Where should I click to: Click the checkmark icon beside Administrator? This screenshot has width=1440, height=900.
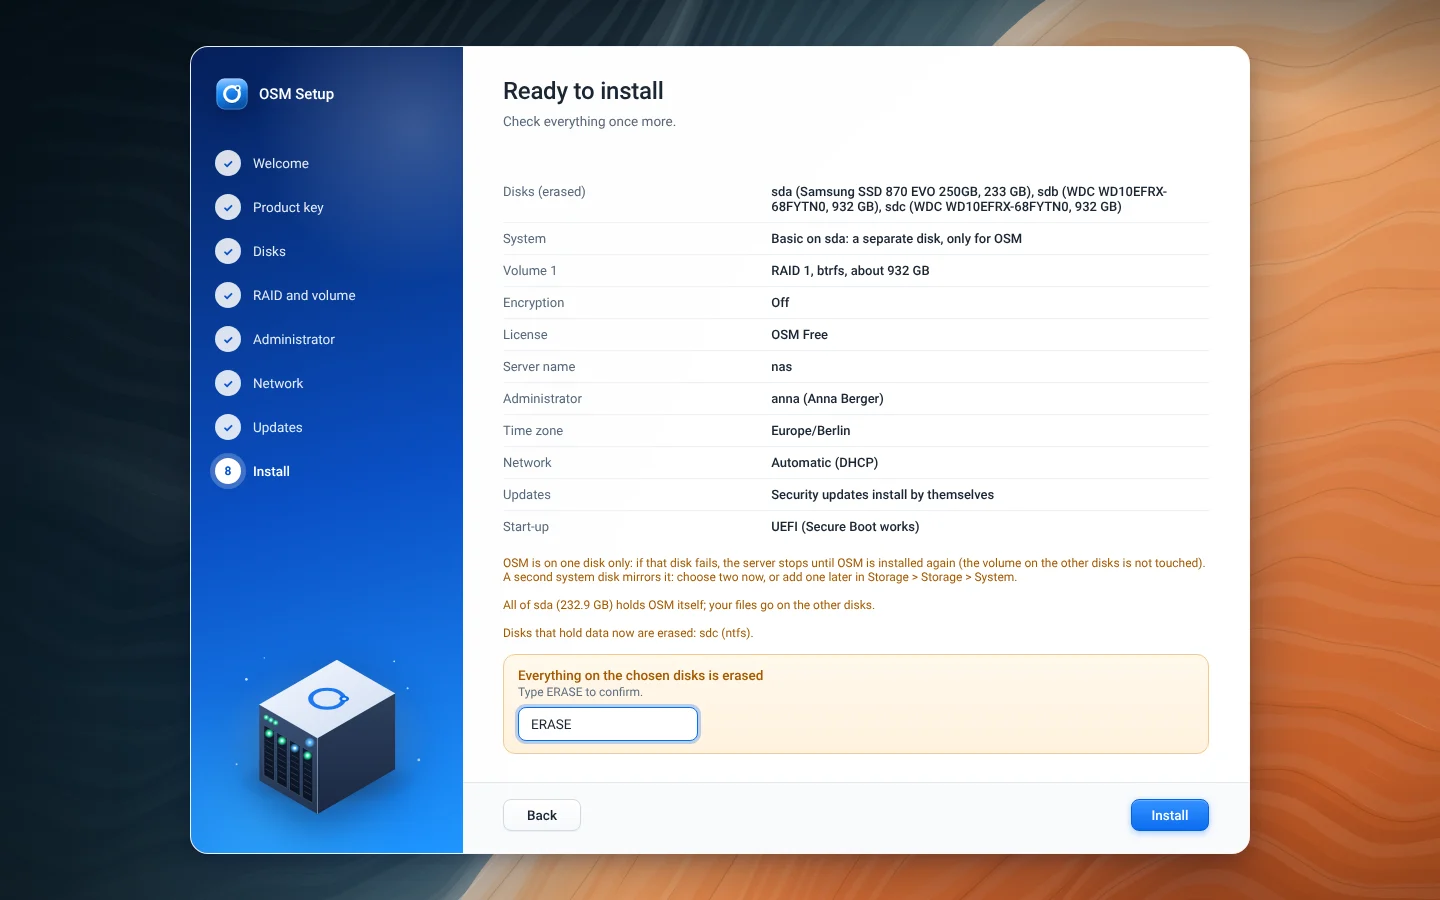pos(228,339)
